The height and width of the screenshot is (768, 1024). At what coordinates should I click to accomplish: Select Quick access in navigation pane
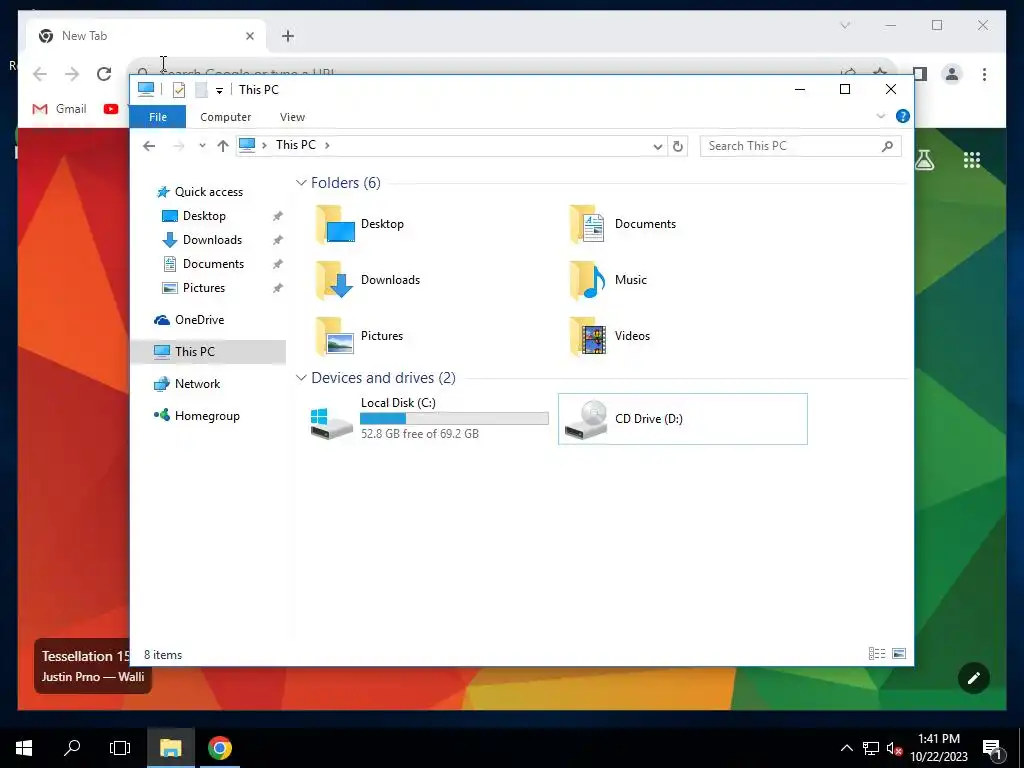pyautogui.click(x=208, y=192)
